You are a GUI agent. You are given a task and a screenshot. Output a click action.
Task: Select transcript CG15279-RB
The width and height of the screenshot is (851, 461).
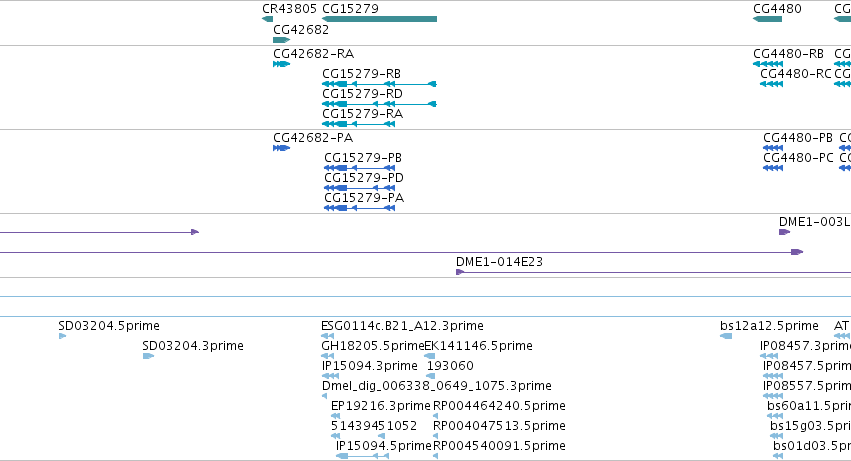point(379,84)
